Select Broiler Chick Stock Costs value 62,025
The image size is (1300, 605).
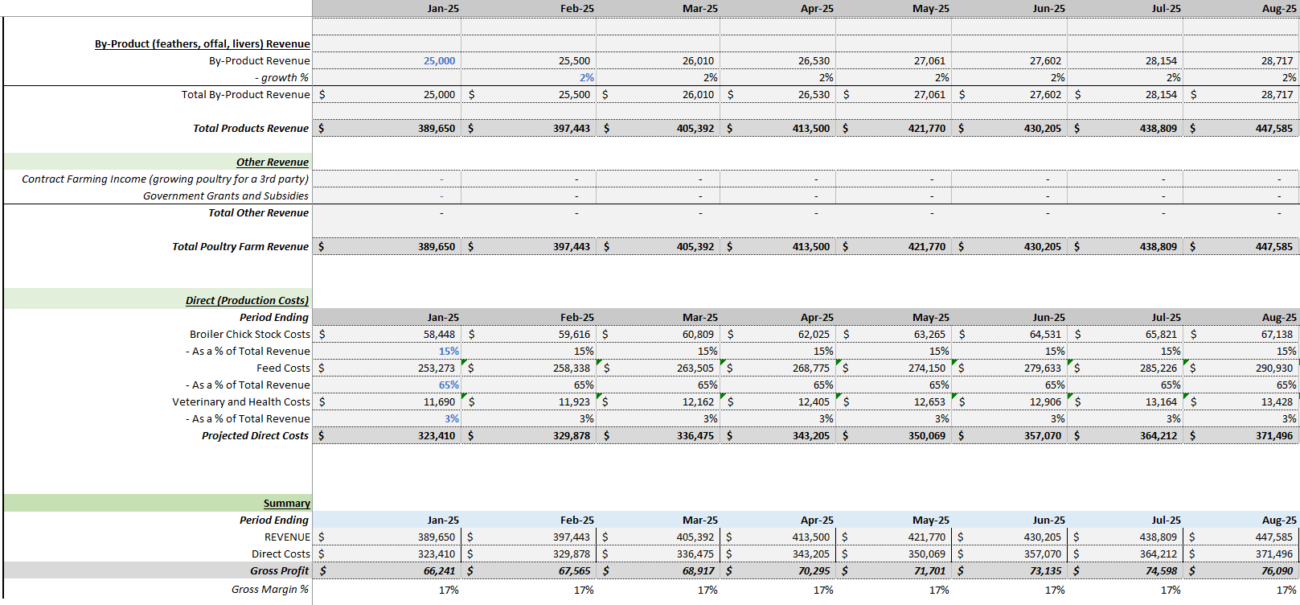click(814, 334)
